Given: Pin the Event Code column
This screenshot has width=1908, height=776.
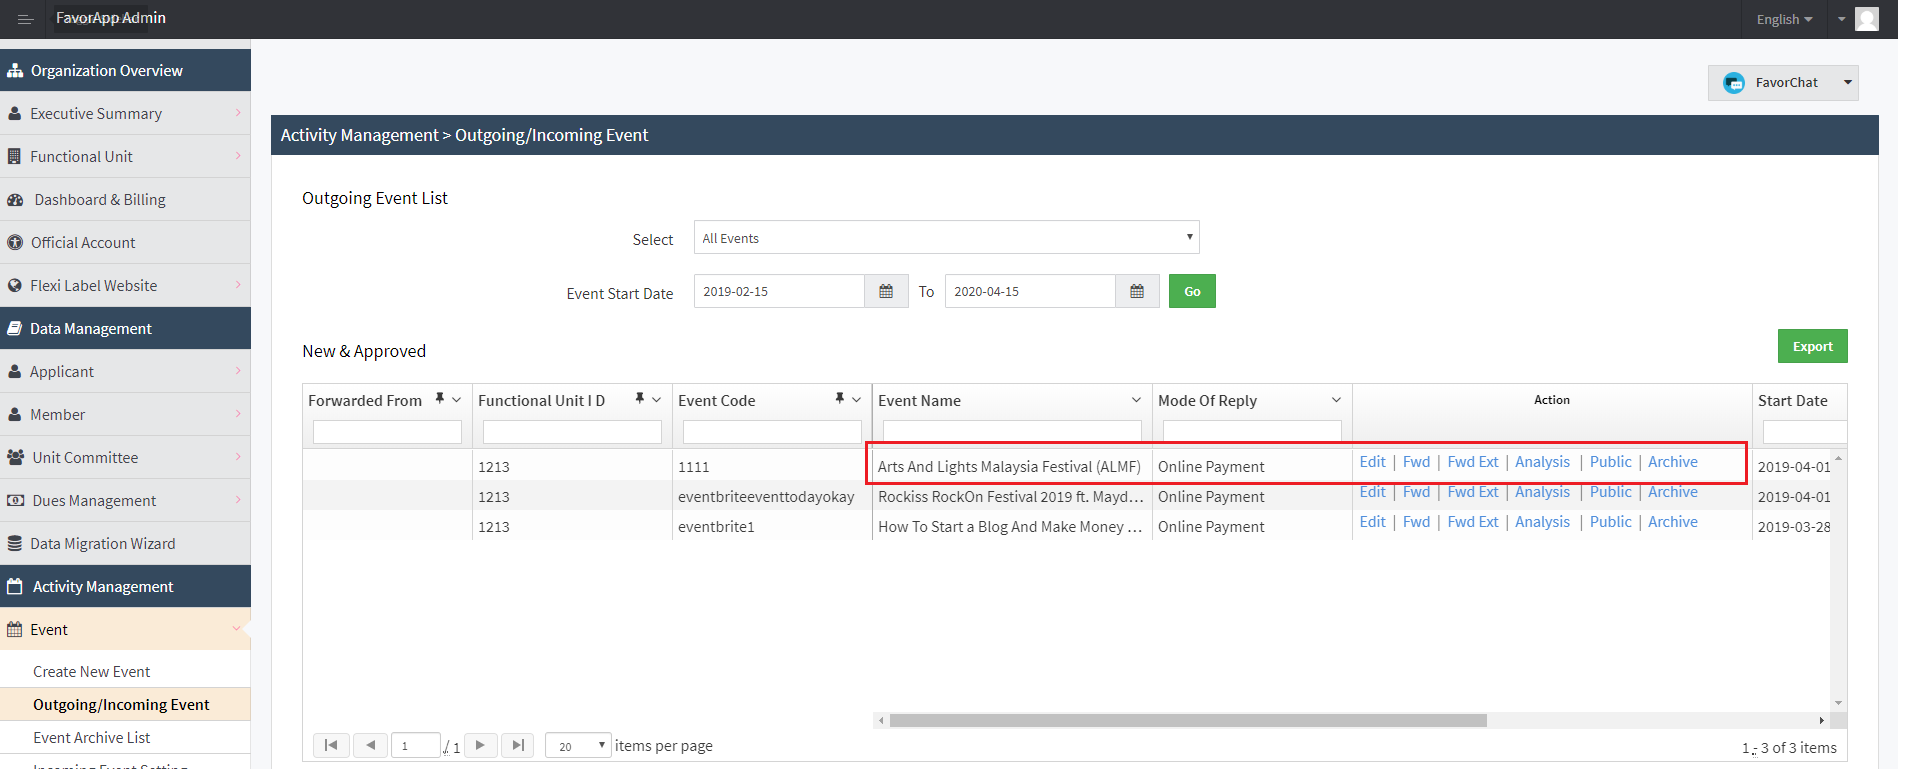Looking at the screenshot, I should (839, 399).
